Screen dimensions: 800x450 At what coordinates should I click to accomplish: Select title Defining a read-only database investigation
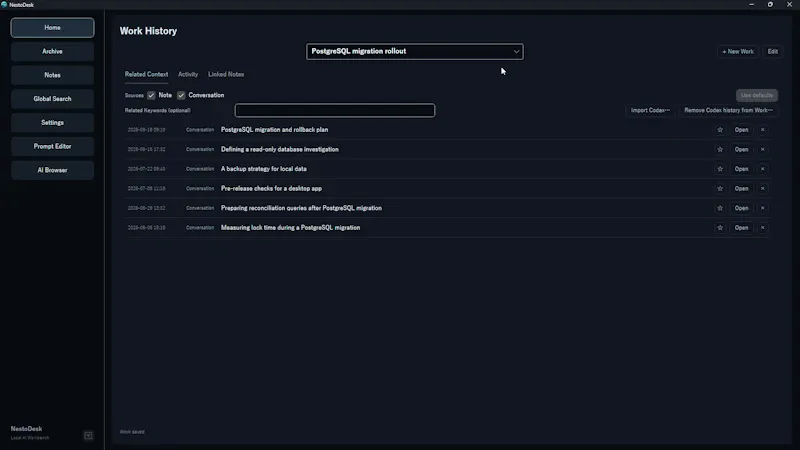point(280,149)
